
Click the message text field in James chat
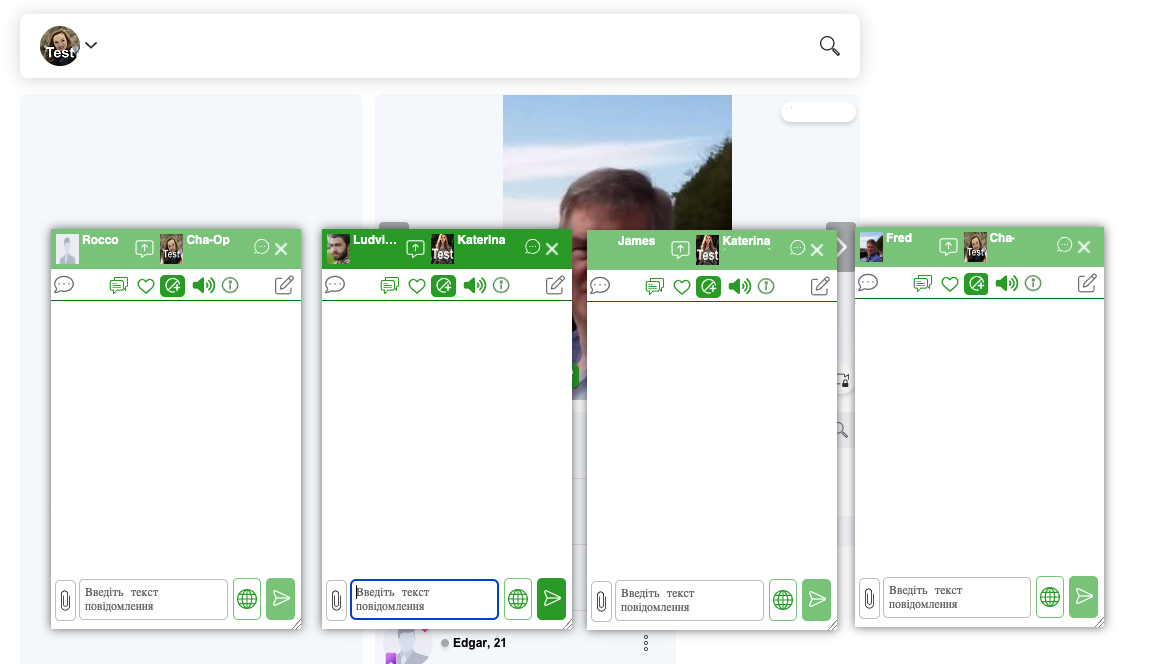pos(689,600)
